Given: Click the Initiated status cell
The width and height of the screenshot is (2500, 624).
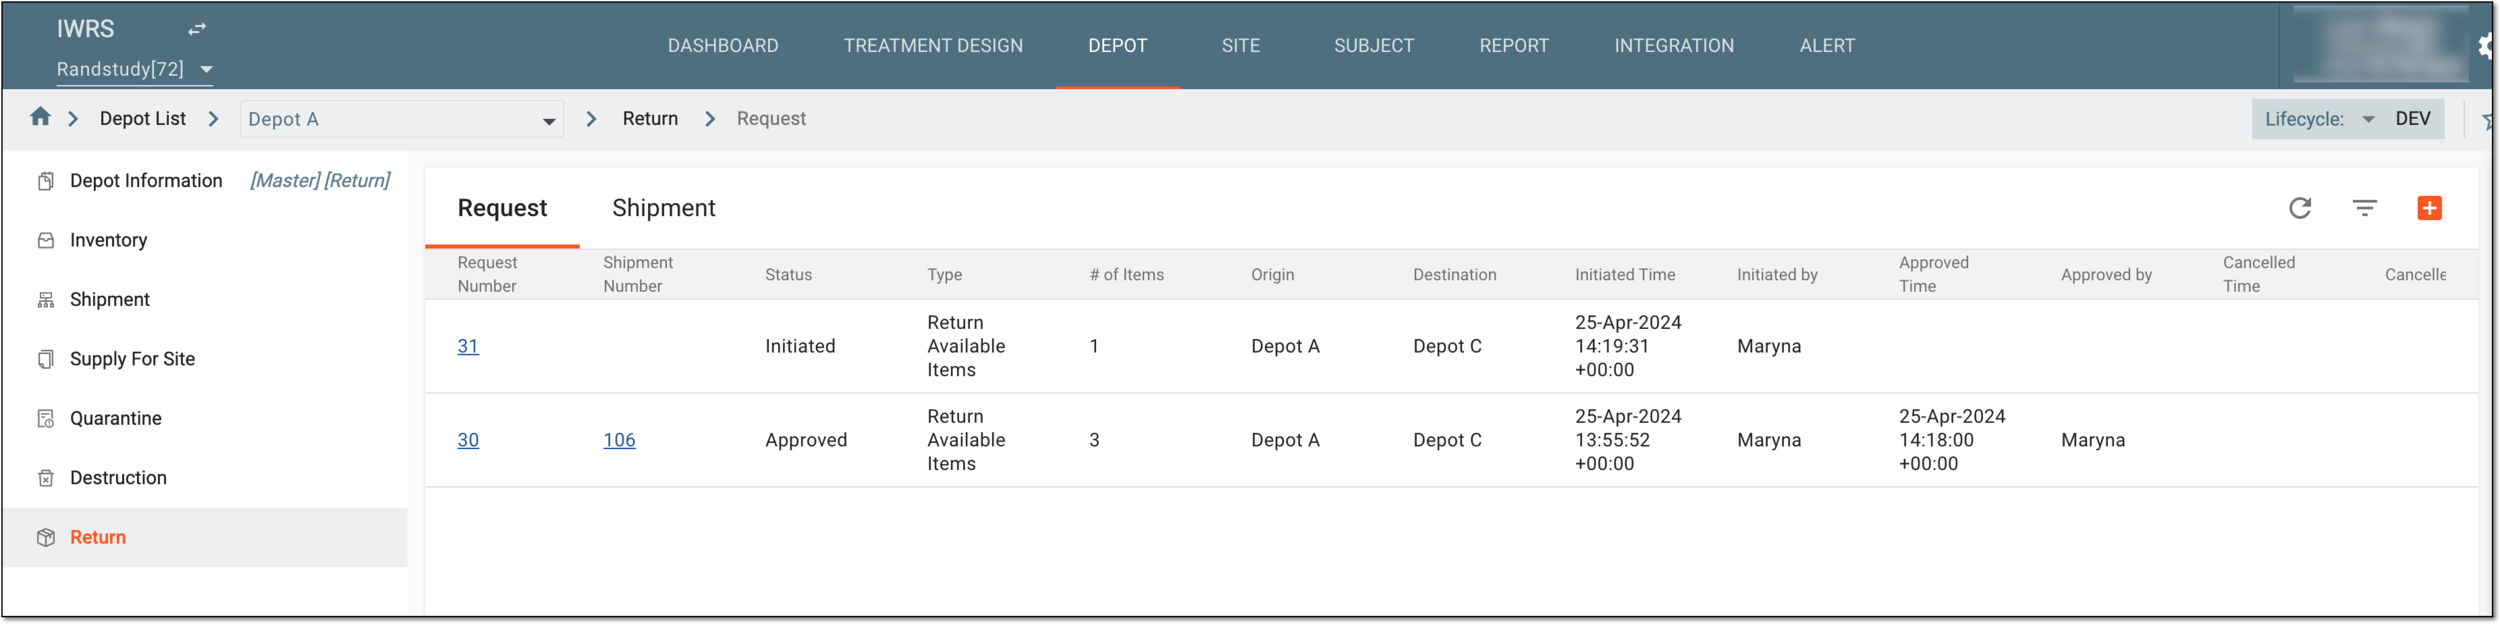Looking at the screenshot, I should pos(800,346).
